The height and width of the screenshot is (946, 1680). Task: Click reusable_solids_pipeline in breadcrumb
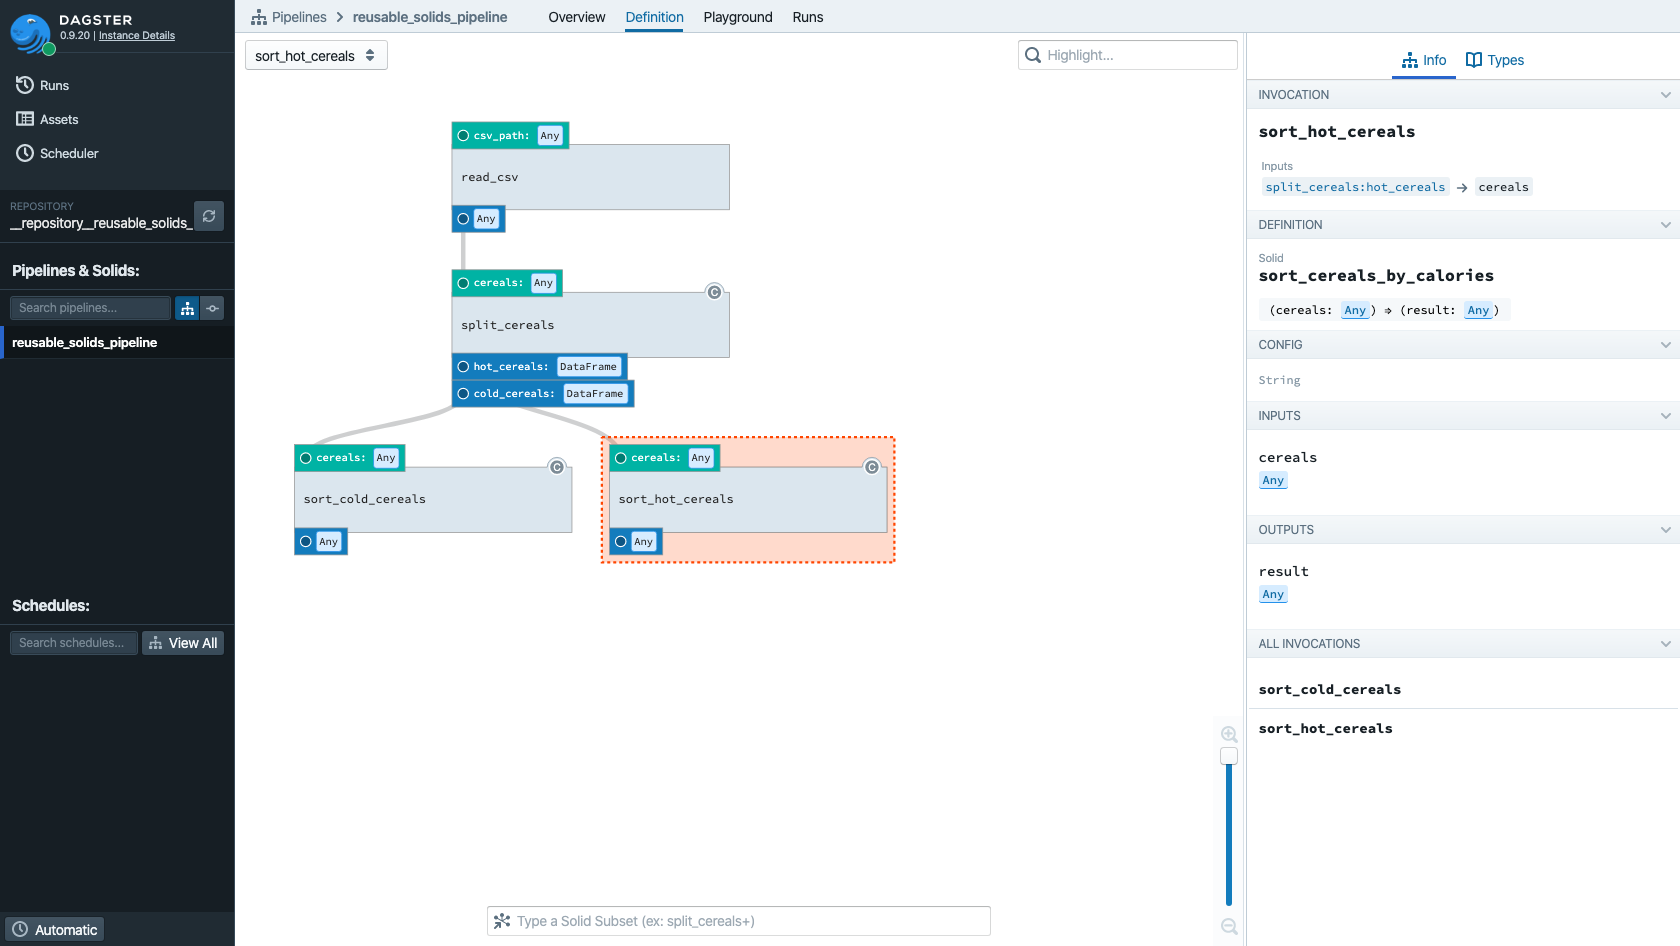430,17
